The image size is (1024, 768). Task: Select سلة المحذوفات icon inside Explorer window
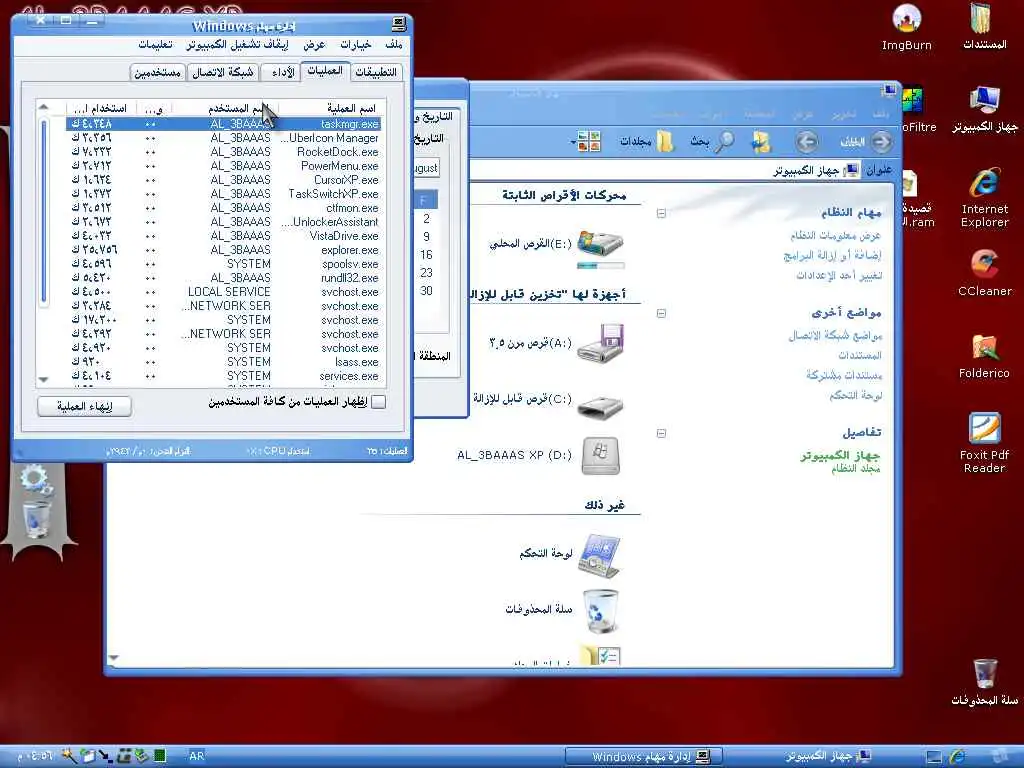click(600, 611)
